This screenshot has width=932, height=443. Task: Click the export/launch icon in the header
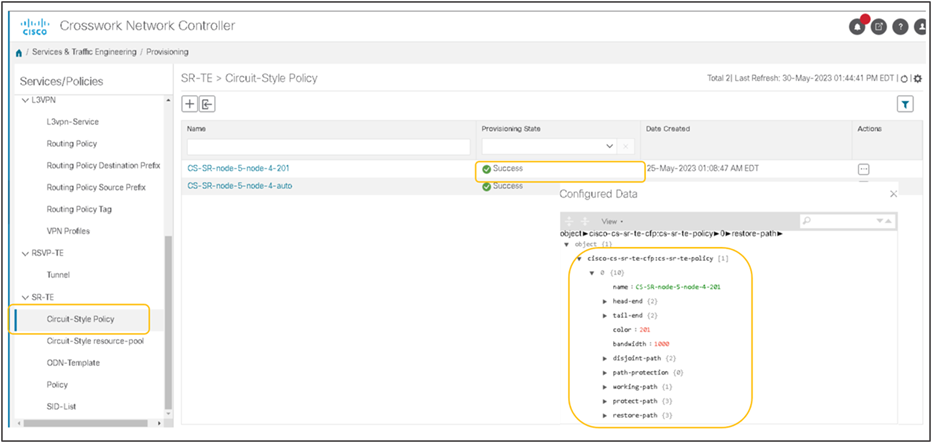click(x=879, y=27)
